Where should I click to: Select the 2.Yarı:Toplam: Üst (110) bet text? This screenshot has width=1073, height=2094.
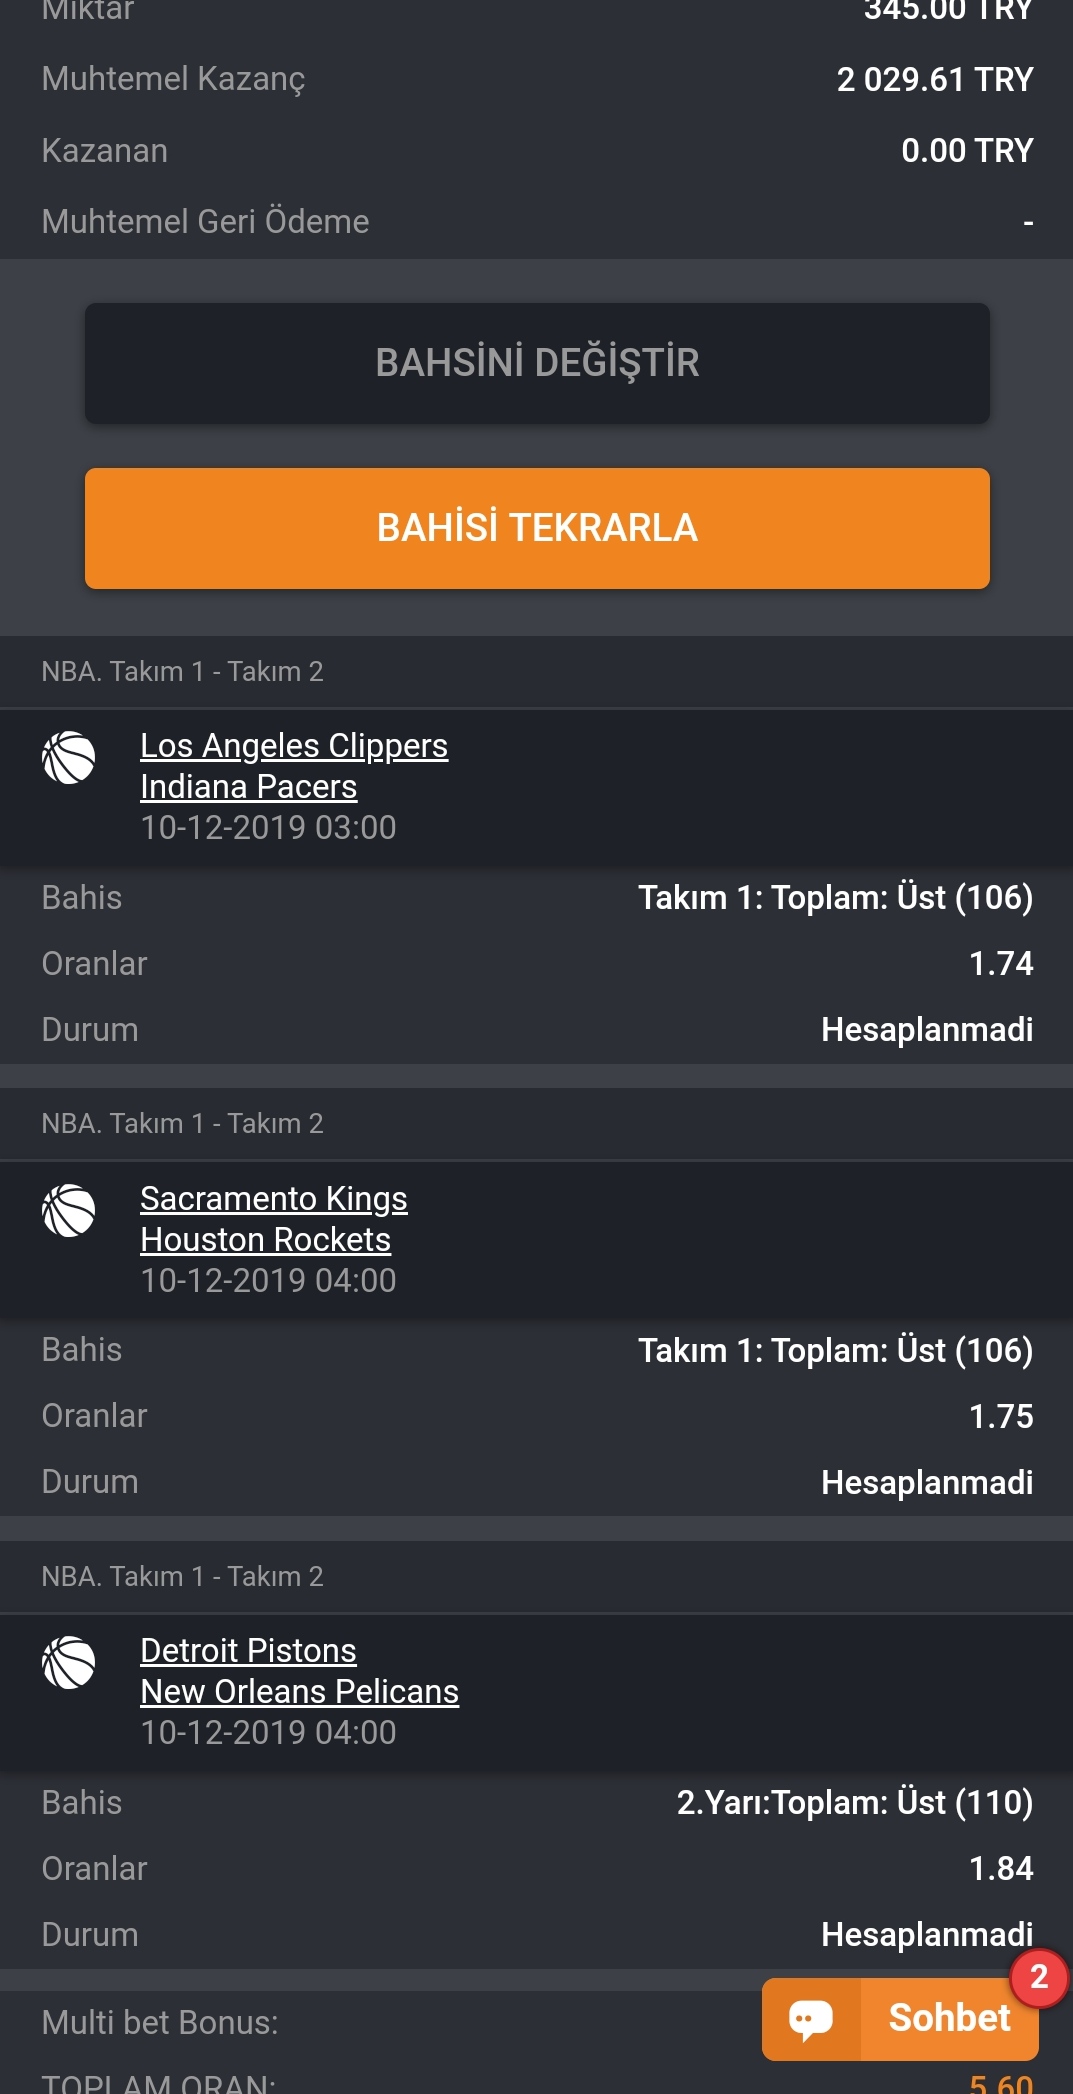(x=854, y=1803)
